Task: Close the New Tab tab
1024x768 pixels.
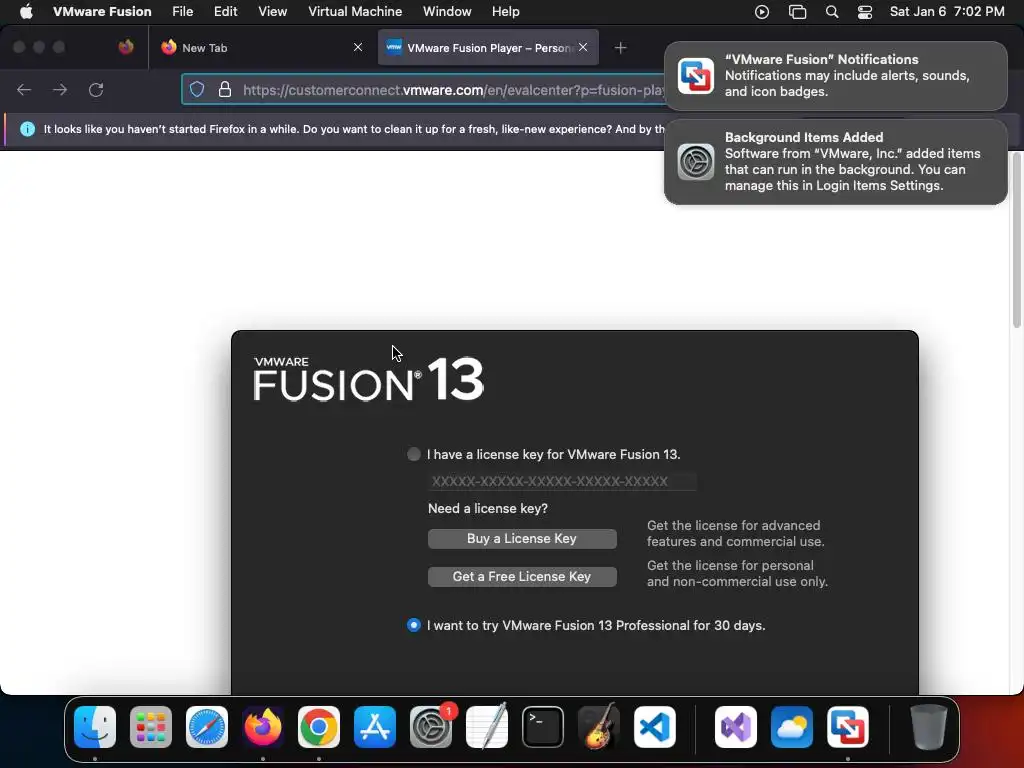Action: 358,47
